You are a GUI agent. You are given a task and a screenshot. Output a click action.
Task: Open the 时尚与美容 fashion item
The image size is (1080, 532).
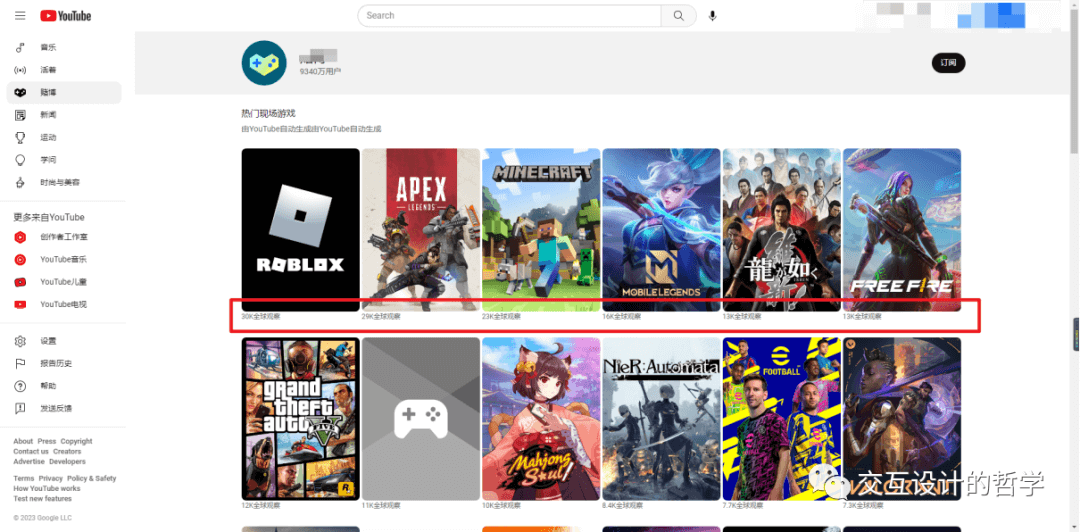[x=63, y=183]
